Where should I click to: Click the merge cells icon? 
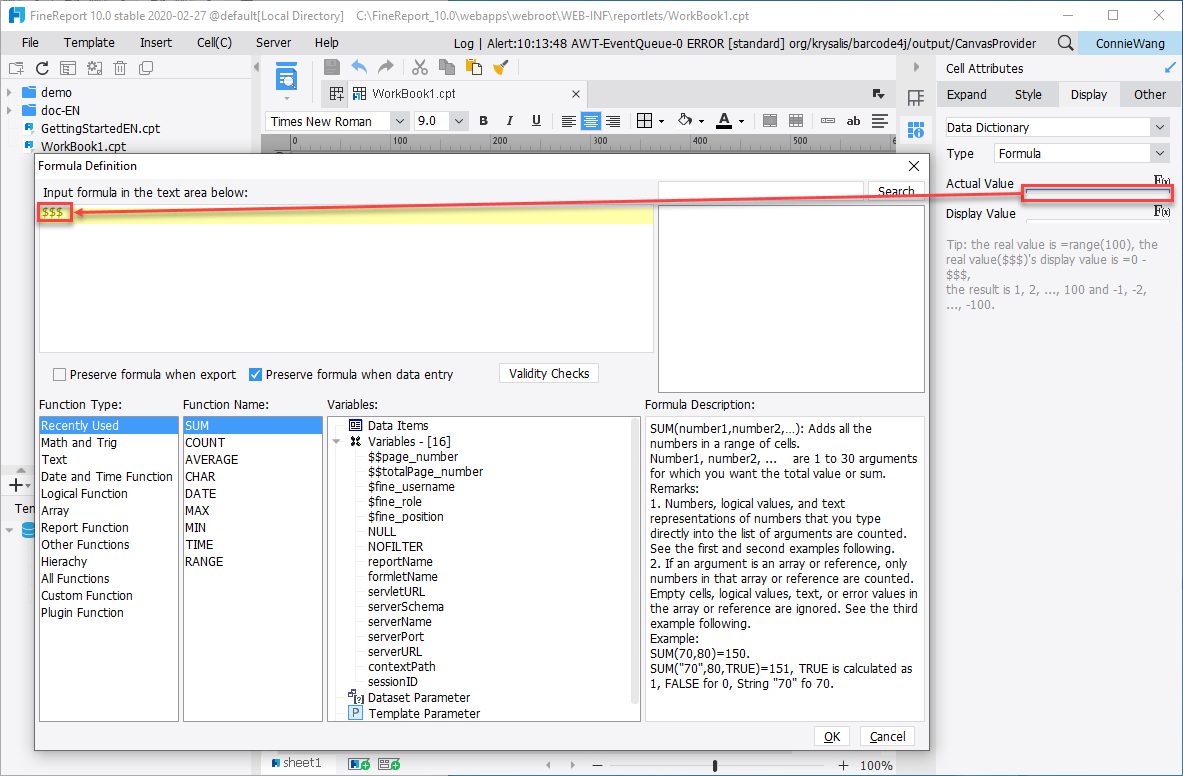[x=768, y=121]
